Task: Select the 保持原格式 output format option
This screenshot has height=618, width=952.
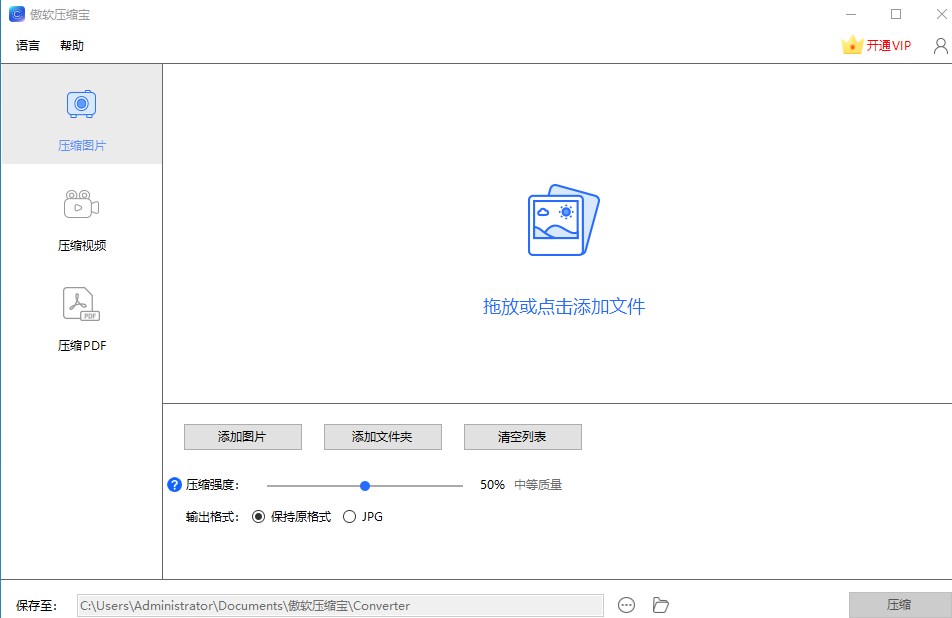Action: tap(259, 517)
